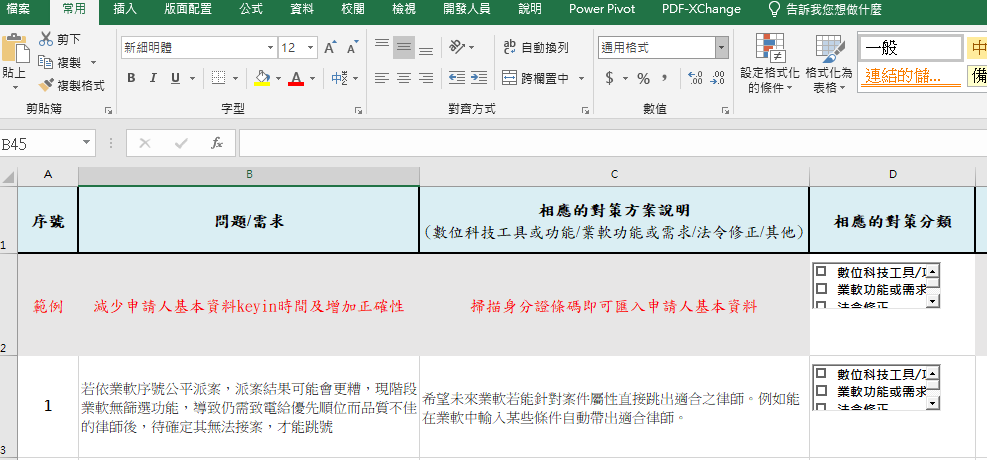Click the Paste (貼上) clipboard icon

[14, 49]
